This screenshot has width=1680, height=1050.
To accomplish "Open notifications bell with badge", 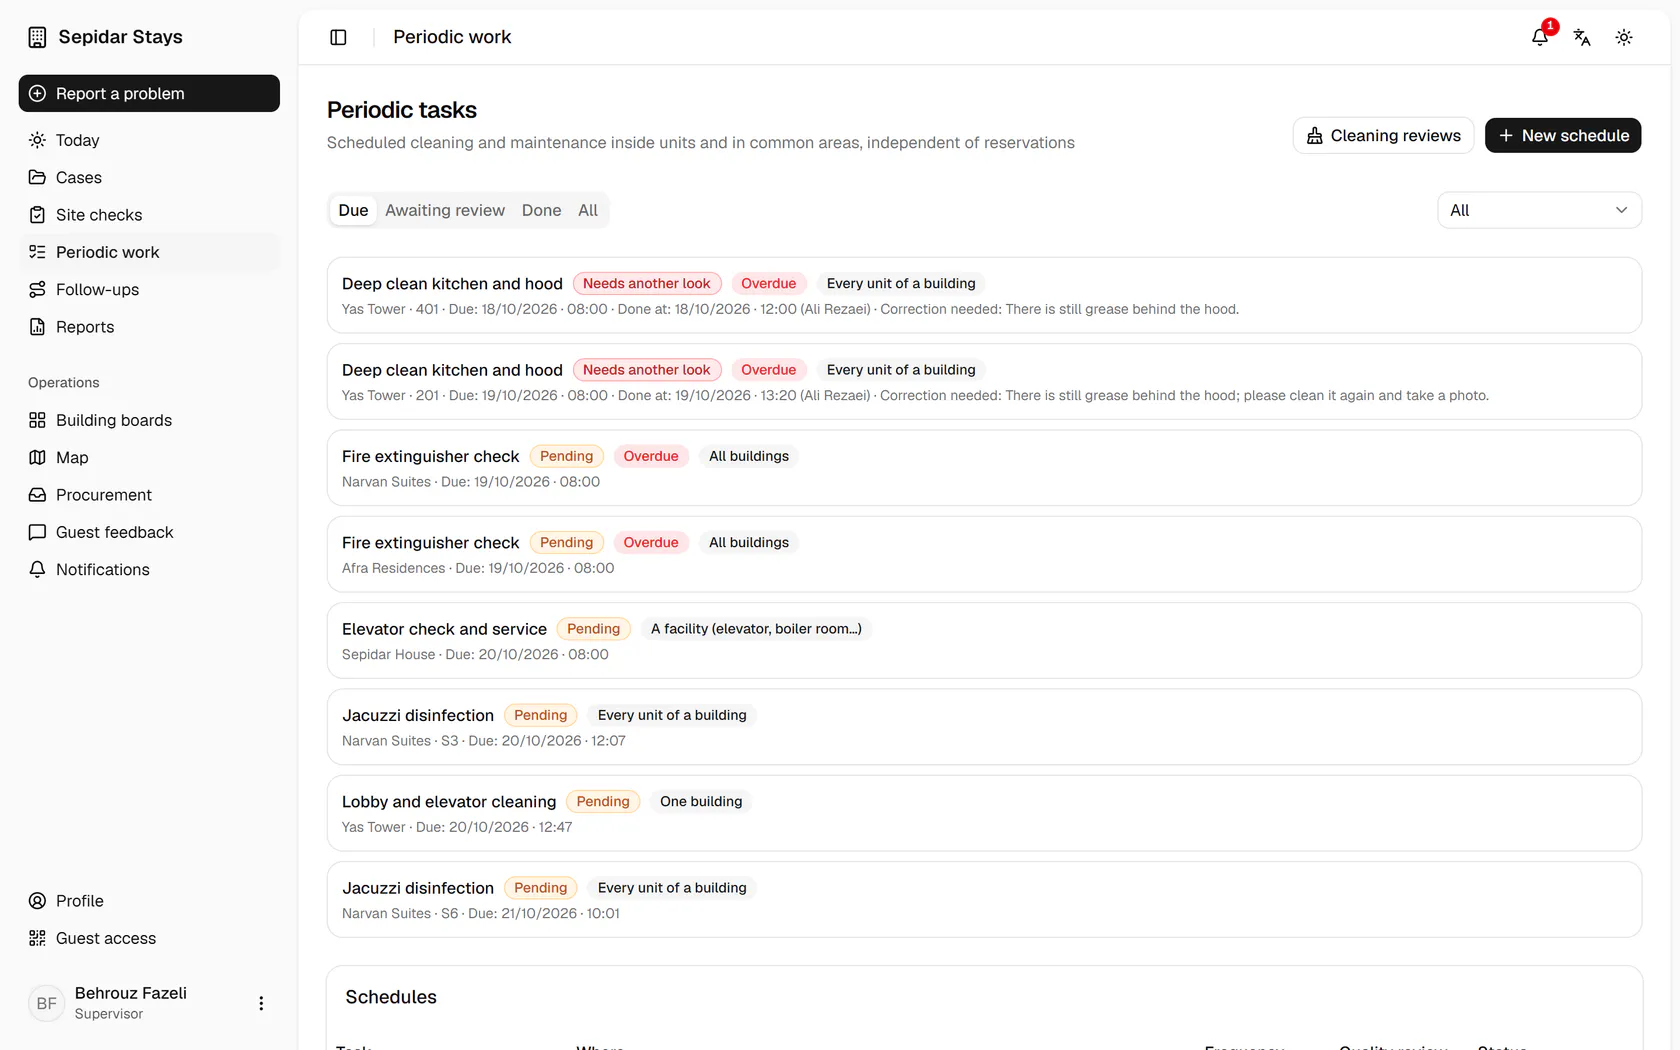I will pyautogui.click(x=1540, y=37).
